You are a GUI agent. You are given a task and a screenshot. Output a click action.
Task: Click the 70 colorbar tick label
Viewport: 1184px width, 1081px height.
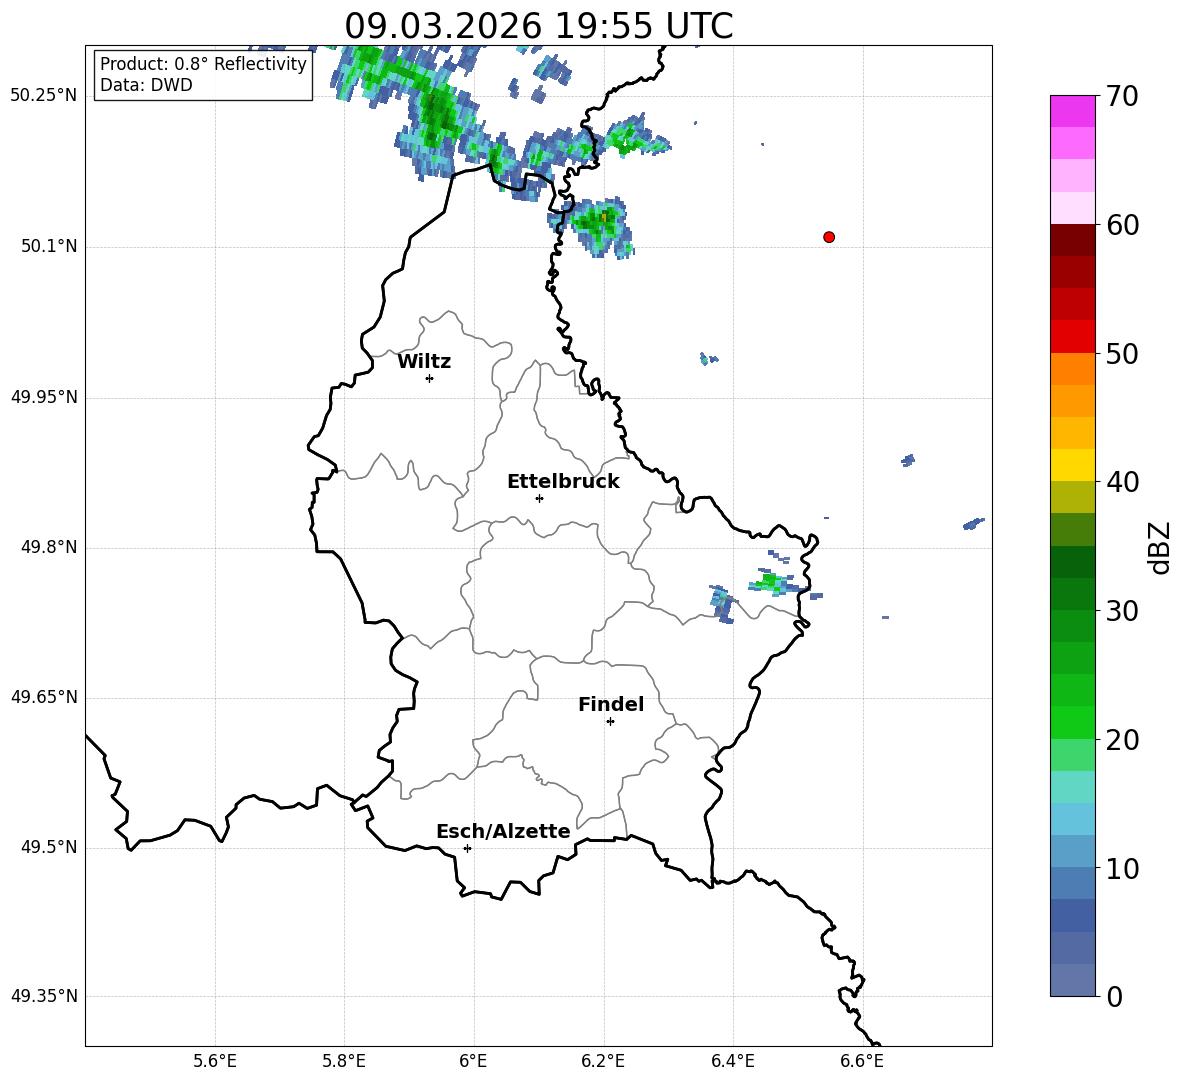1122,96
